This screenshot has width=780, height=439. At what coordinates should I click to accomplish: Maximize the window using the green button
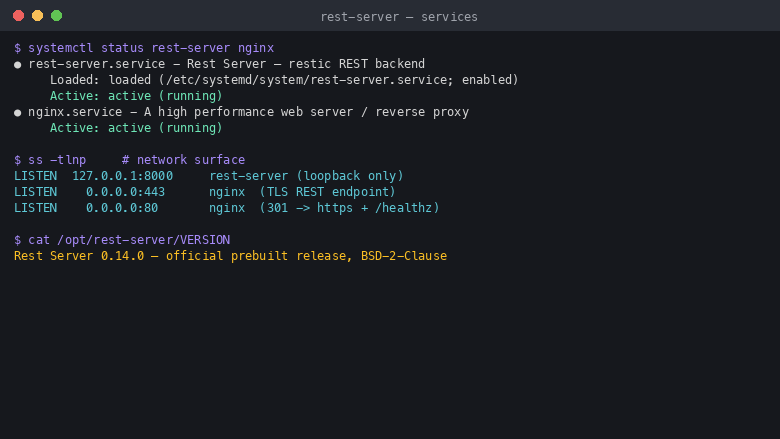57,16
